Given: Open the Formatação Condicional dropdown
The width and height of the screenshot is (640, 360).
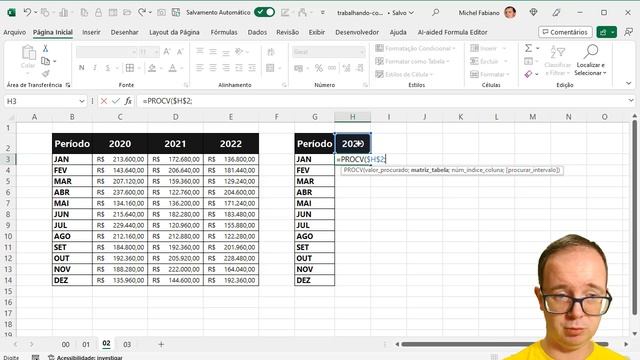Looking at the screenshot, I should click(415, 48).
